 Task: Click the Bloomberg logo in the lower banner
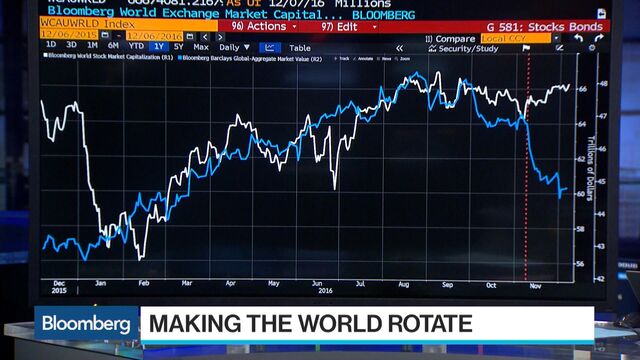click(x=86, y=323)
